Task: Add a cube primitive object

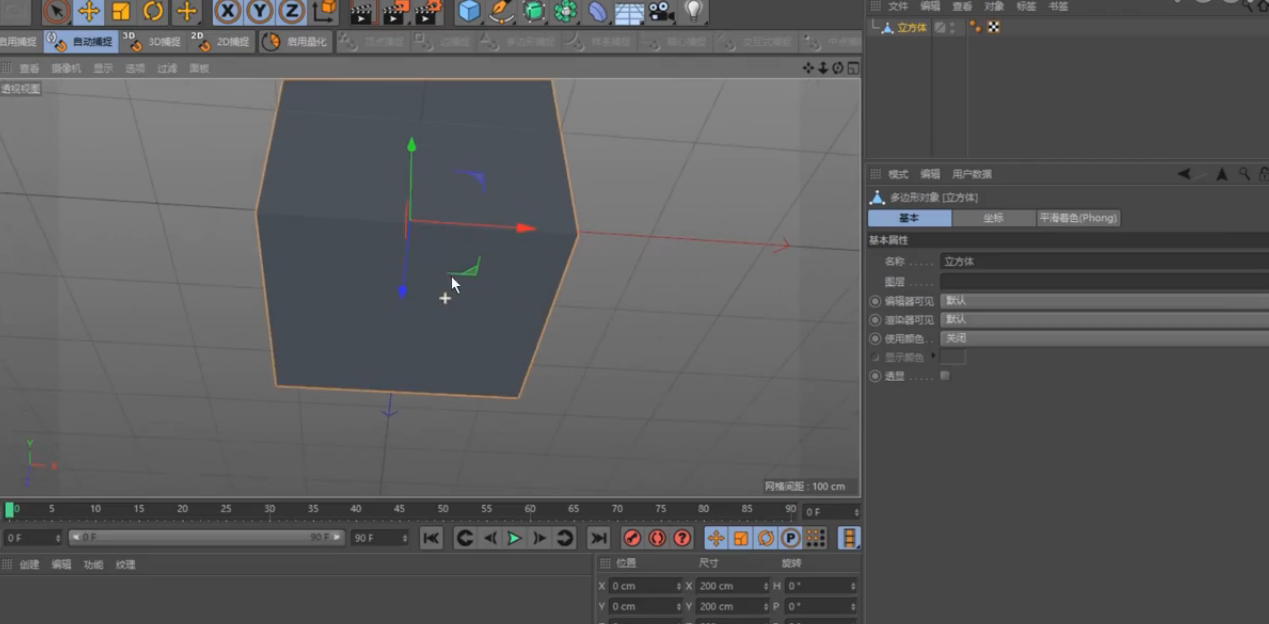Action: 469,11
